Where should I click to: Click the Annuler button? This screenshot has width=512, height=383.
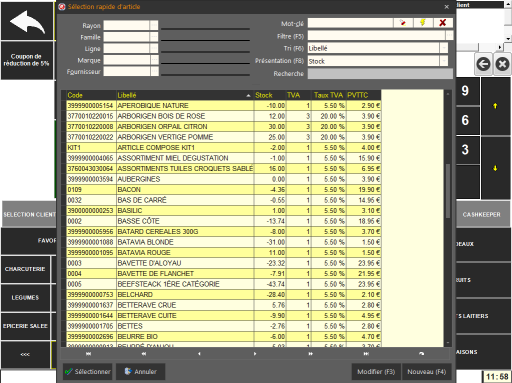(140, 372)
